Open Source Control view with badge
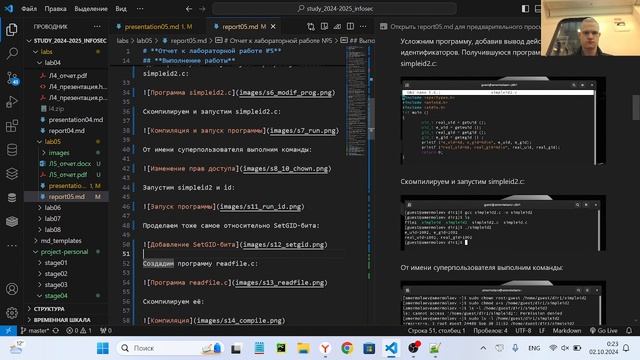 [12, 78]
